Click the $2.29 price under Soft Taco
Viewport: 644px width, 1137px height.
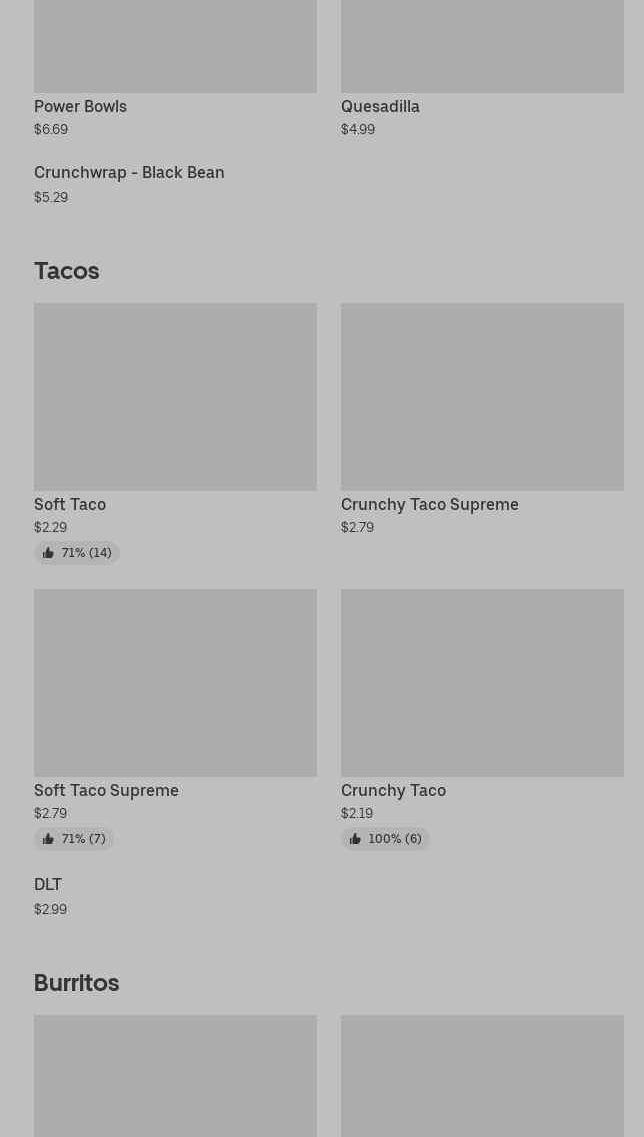coord(50,527)
